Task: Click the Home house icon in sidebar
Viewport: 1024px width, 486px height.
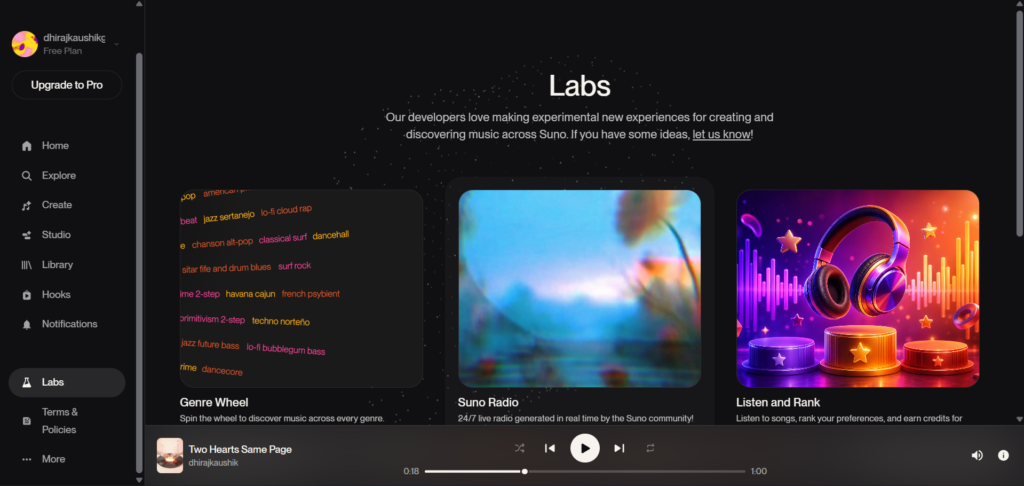Action: [x=27, y=146]
